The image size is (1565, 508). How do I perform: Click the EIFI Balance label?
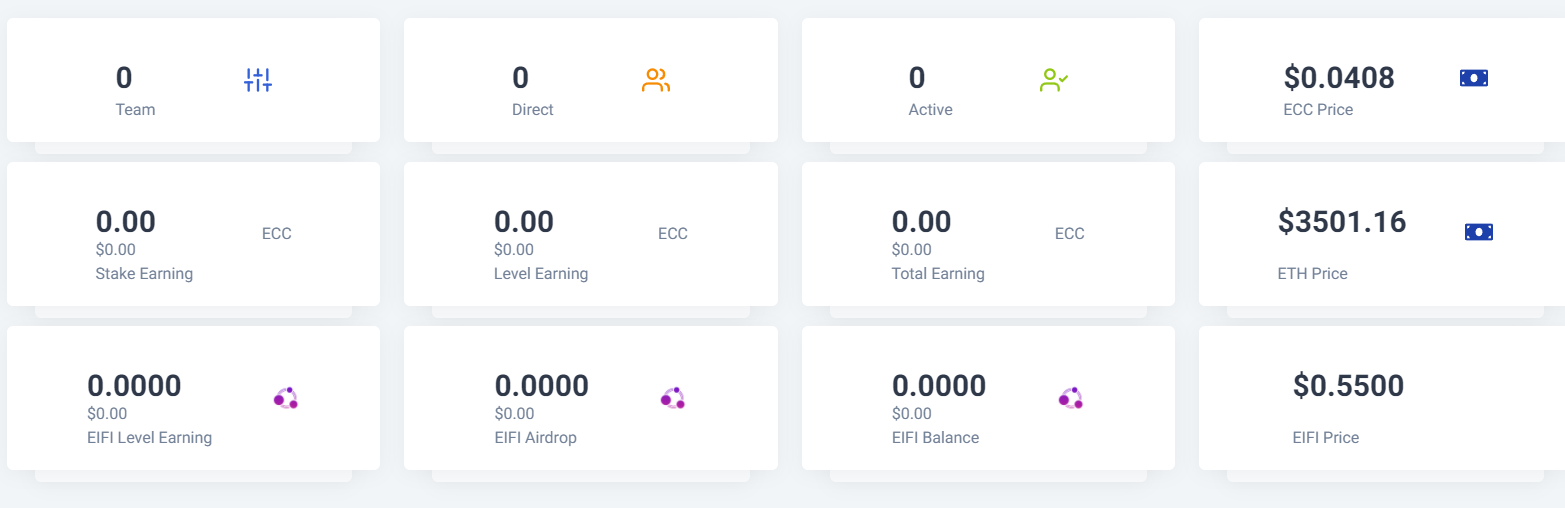[935, 438]
